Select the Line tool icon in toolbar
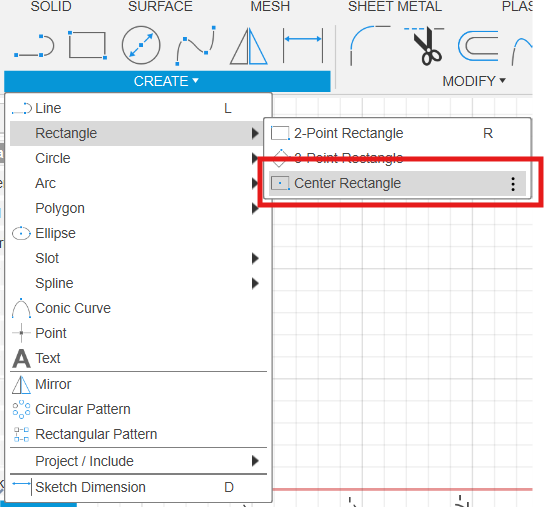544x507 pixels. (x=34, y=46)
